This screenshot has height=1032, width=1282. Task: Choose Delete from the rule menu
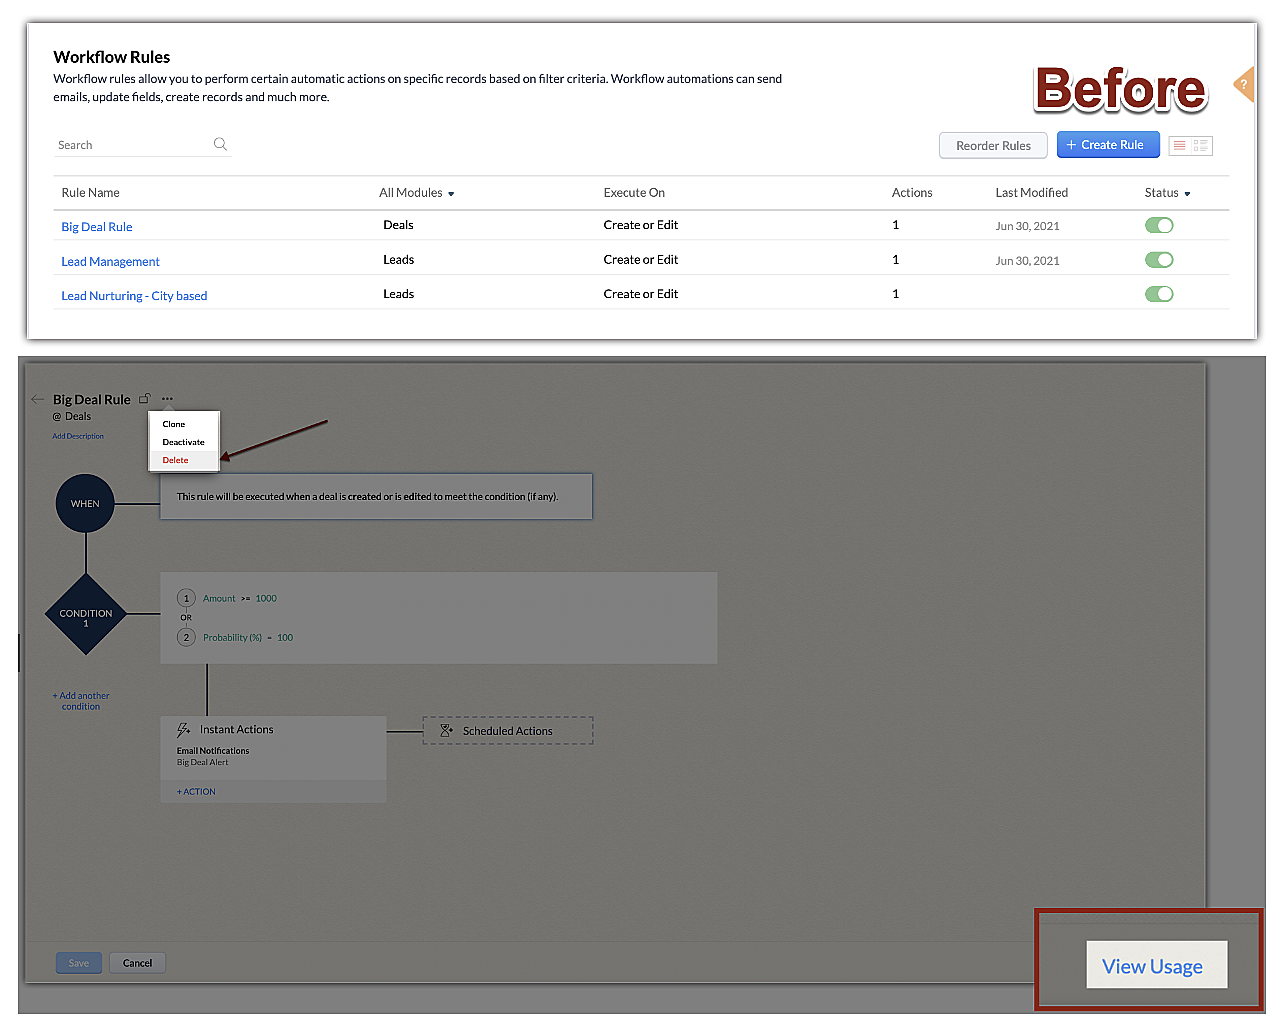pos(176,461)
